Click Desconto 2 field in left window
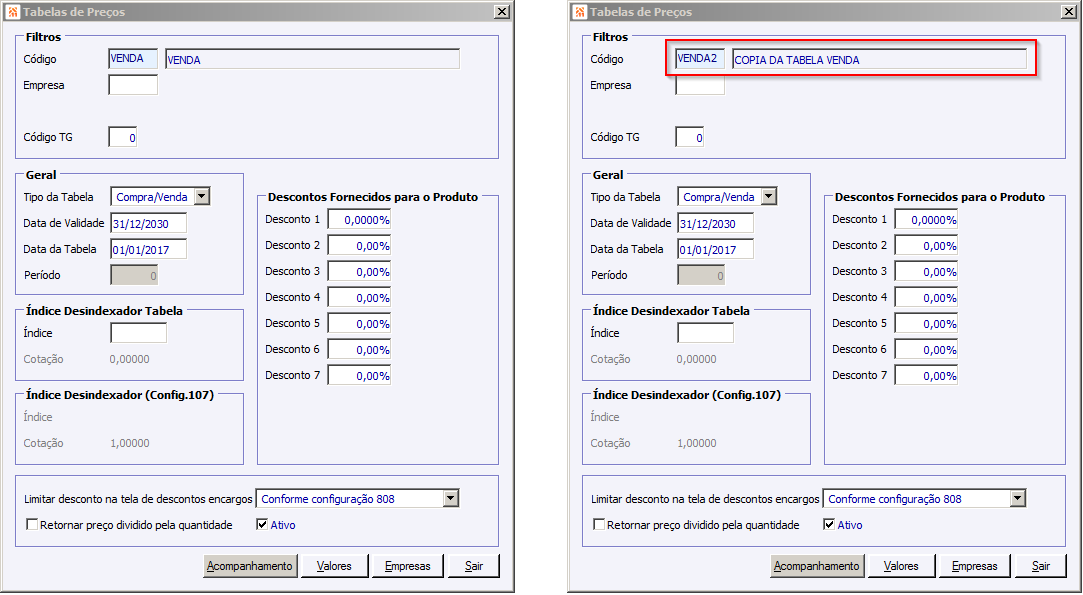This screenshot has height=595, width=1083. (x=359, y=245)
